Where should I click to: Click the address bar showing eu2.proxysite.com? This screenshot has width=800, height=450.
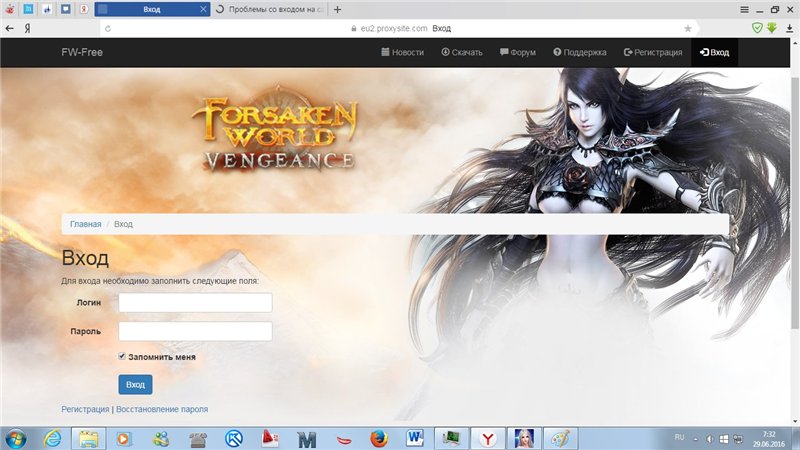[401, 29]
